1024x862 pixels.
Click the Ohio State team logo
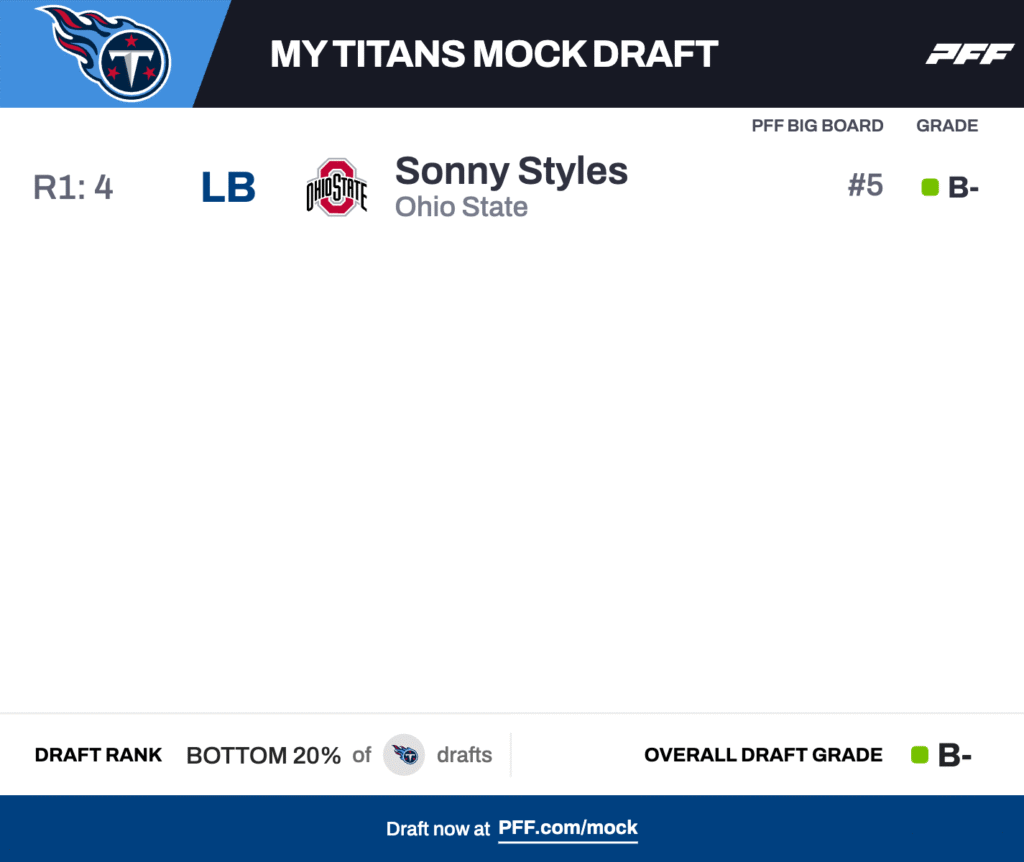tap(336, 187)
